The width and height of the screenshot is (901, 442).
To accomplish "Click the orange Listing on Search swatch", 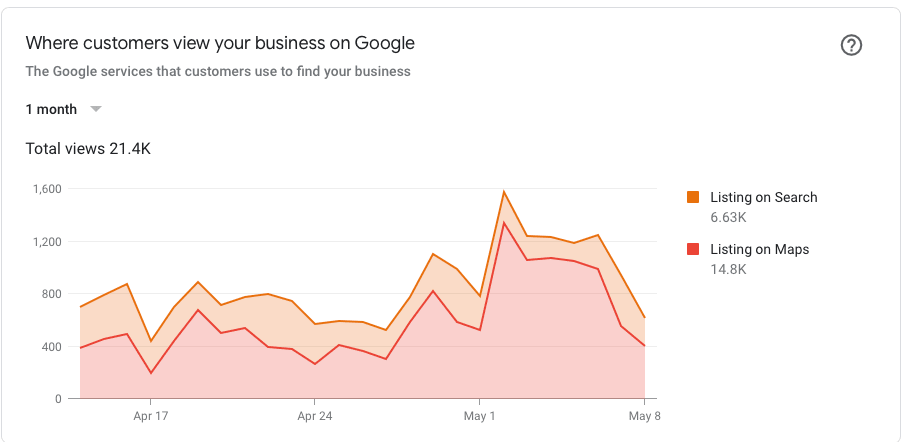I will (693, 197).
